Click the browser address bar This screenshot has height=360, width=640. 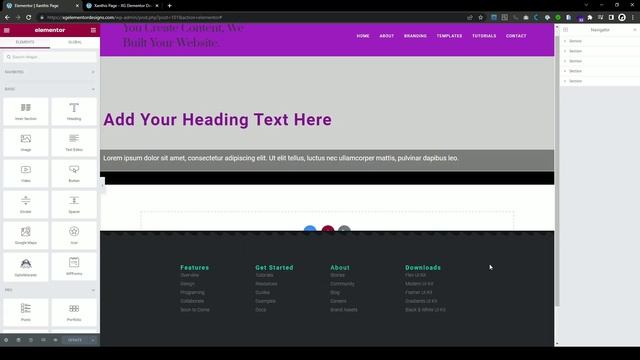[253, 18]
